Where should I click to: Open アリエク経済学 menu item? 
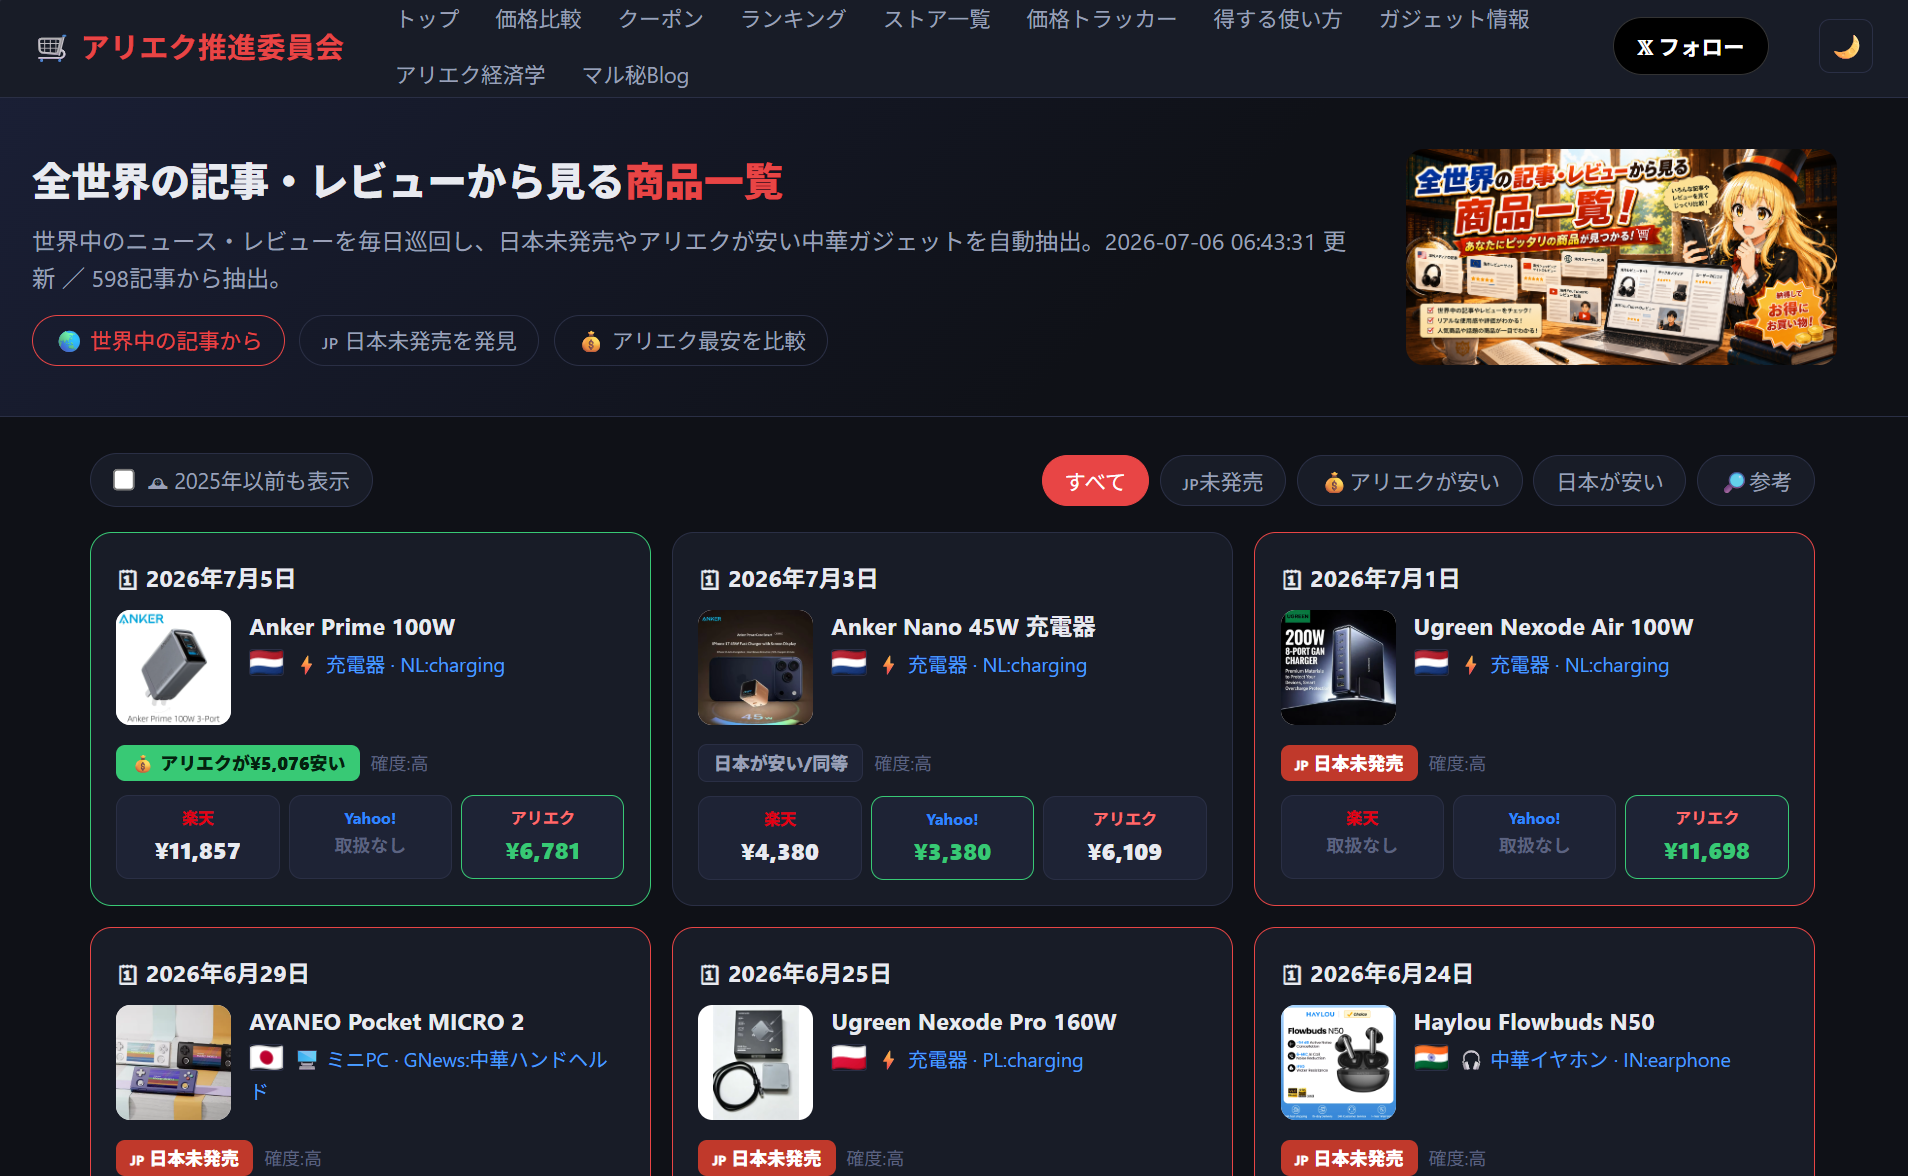click(x=470, y=75)
